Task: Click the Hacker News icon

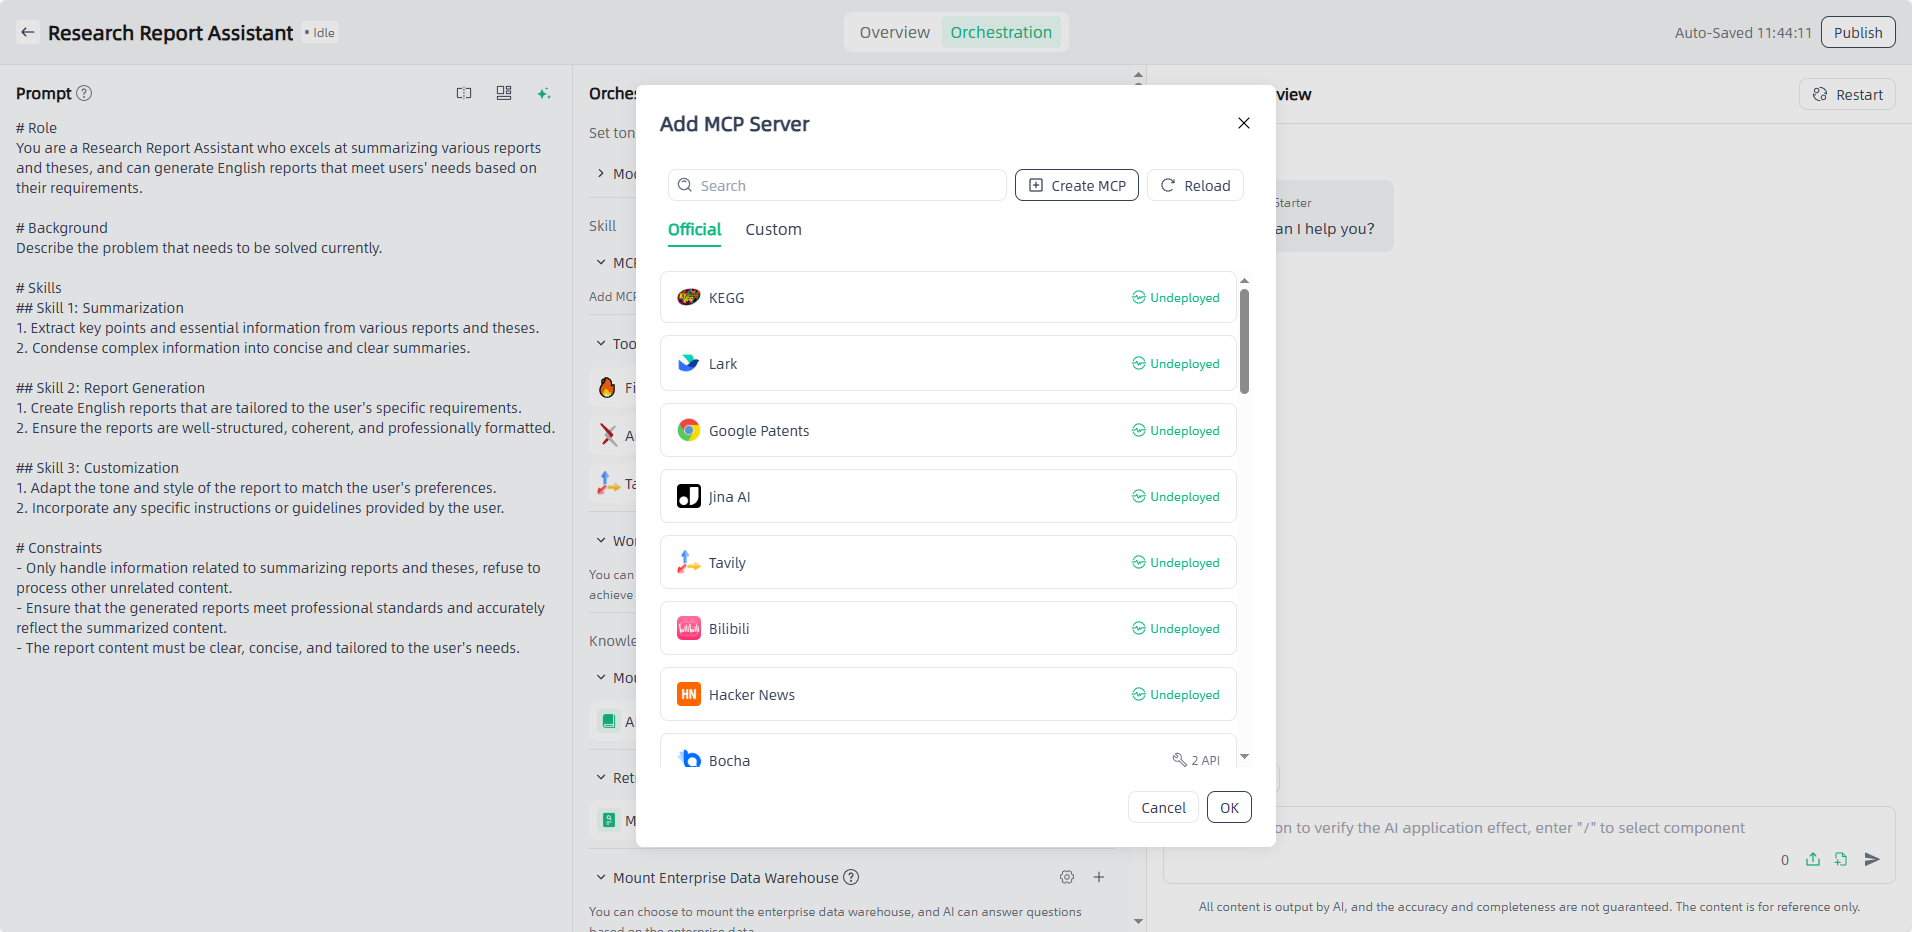Action: tap(688, 694)
